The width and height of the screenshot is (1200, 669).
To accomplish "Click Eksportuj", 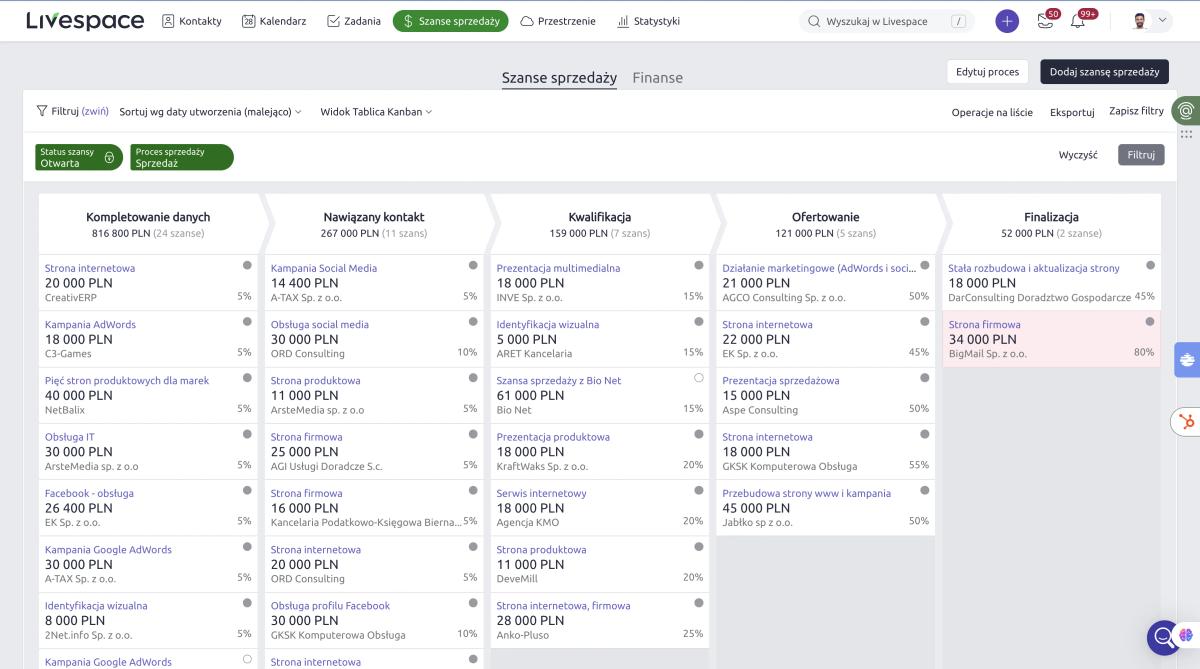I will 1072,112.
